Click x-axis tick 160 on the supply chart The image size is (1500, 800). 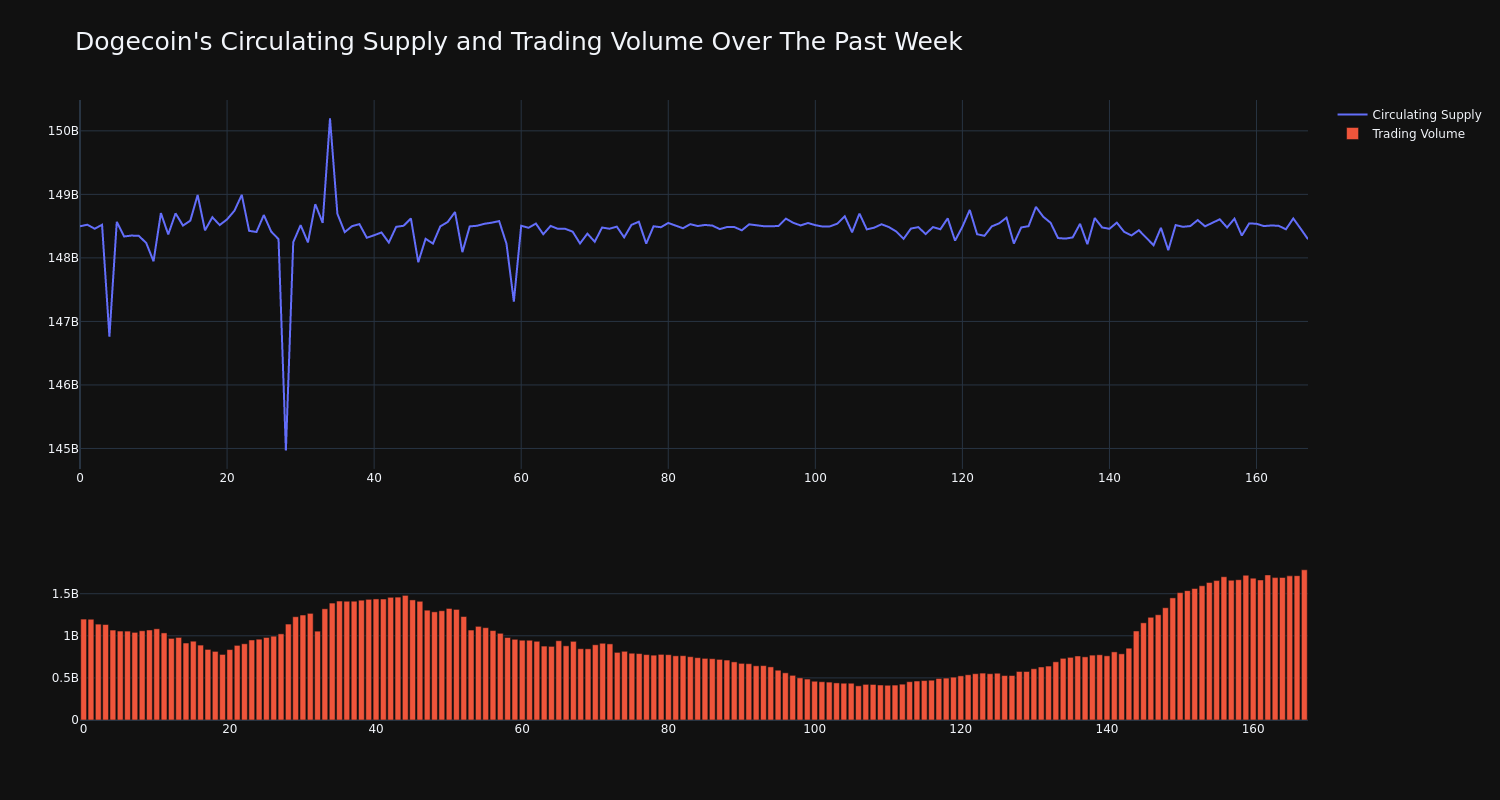[1256, 478]
